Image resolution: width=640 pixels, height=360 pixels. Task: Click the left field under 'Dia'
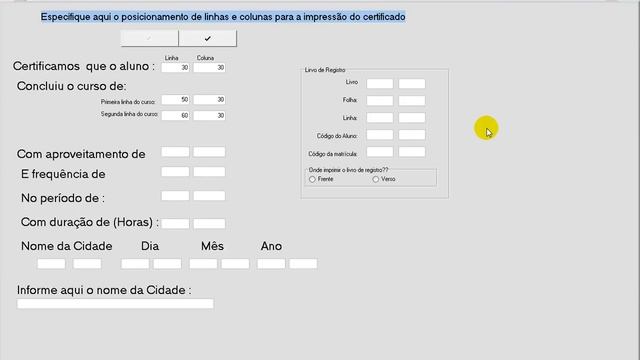135,264
